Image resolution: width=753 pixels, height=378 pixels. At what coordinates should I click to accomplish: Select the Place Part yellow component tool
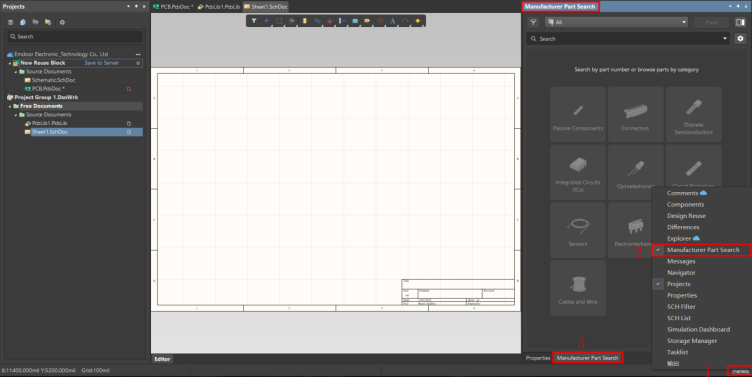(304, 21)
